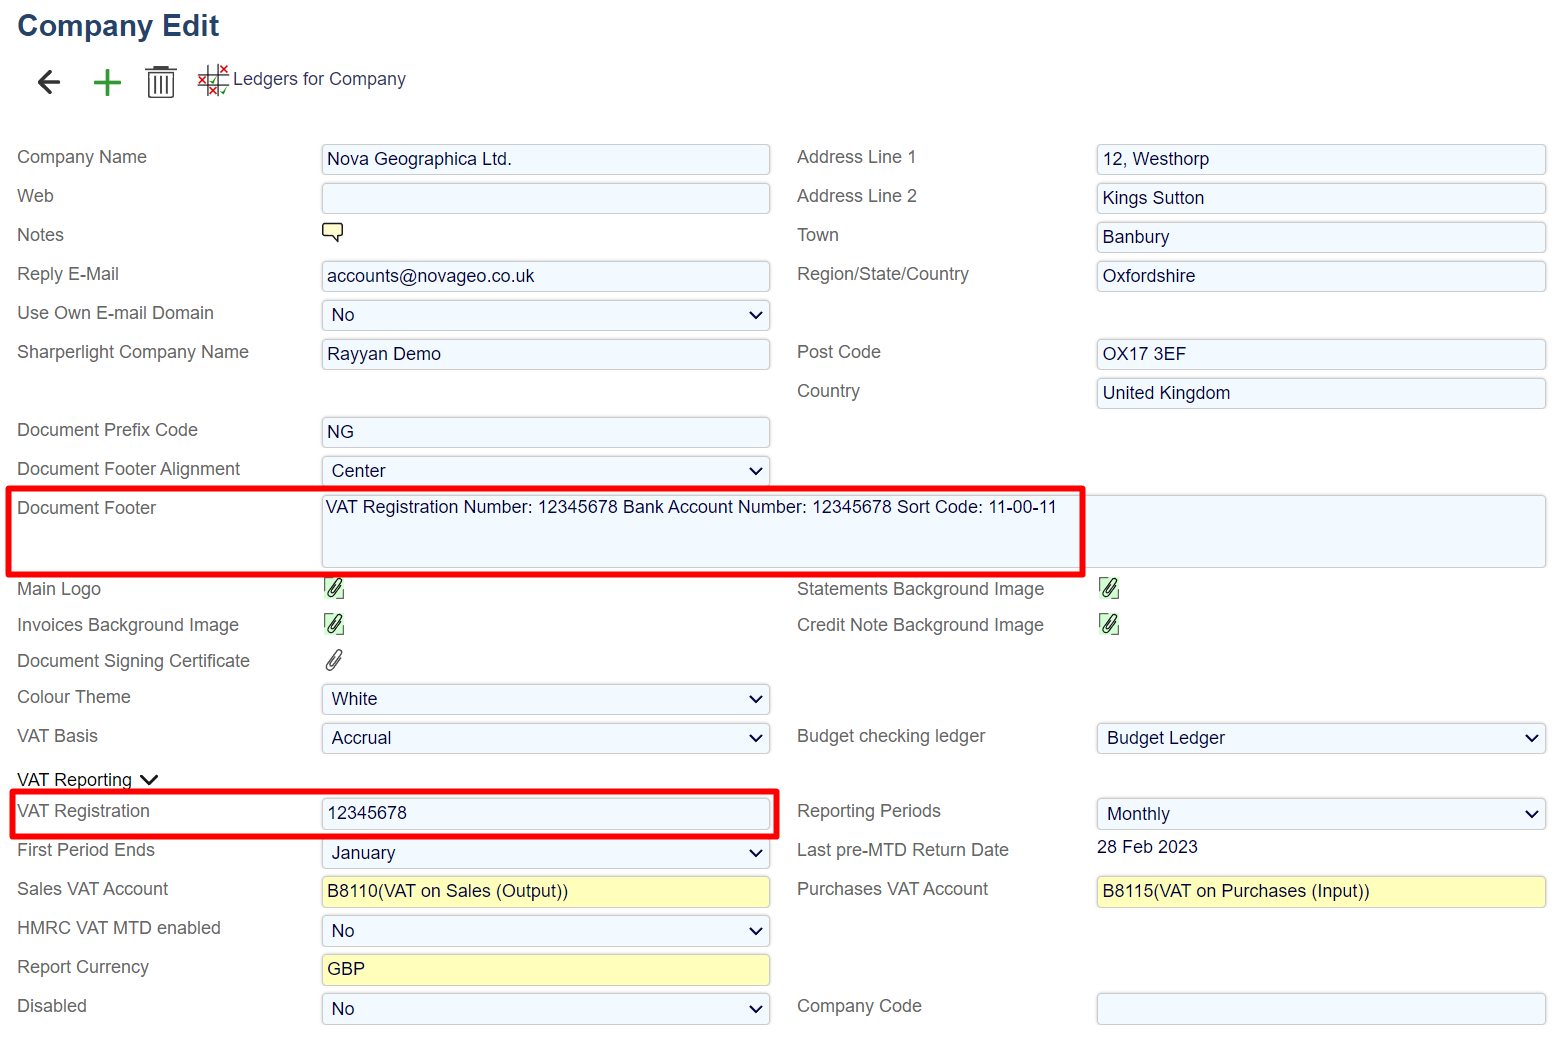
Task: Open the Notes speech bubble icon
Action: pos(332,233)
